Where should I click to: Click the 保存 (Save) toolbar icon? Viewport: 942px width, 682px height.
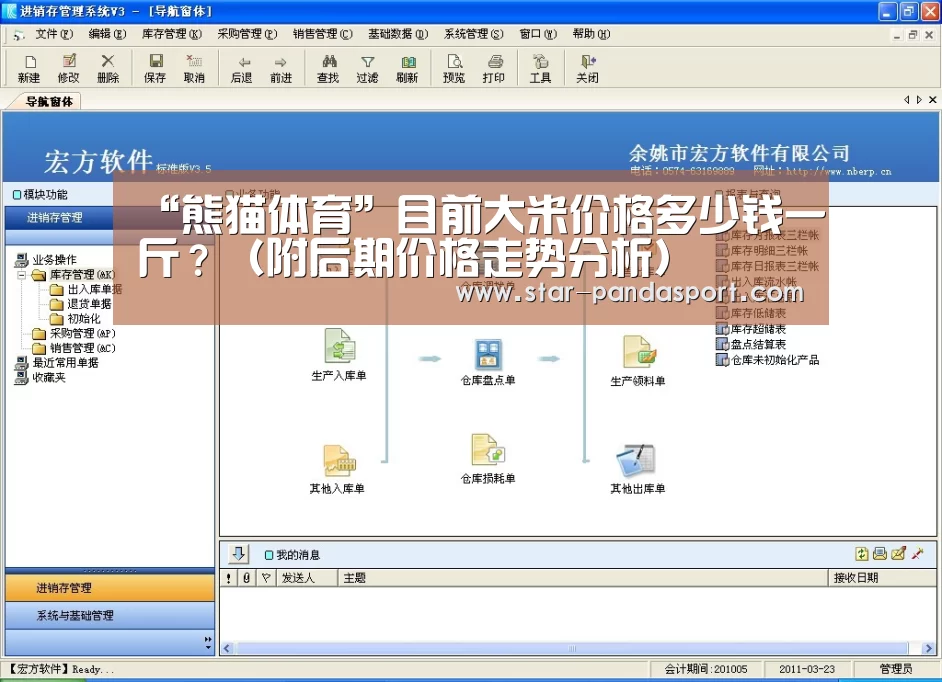pos(155,68)
